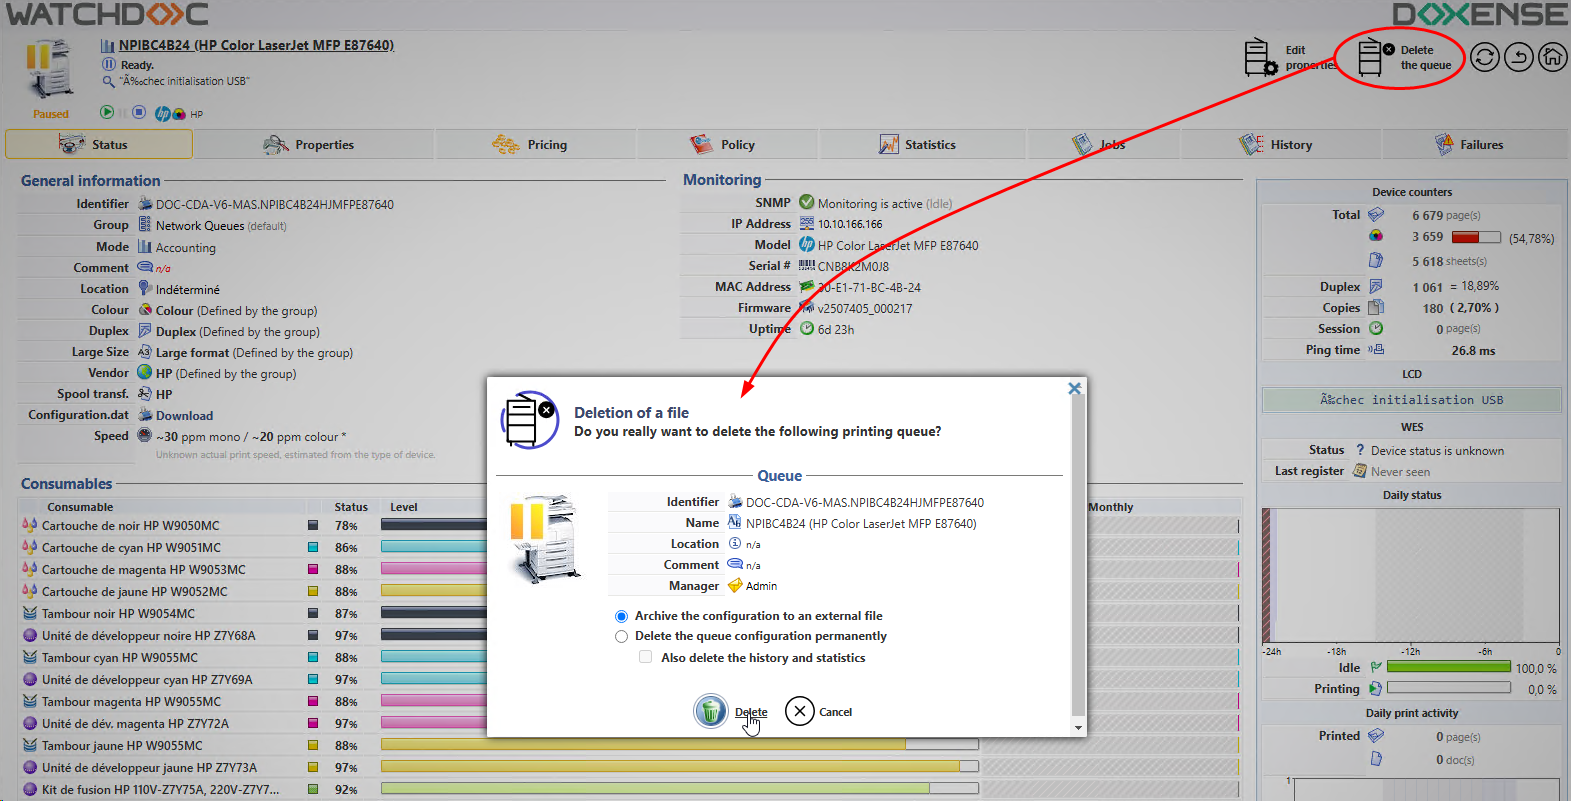The image size is (1571, 801).
Task: Click the Printing 0% progress bar
Action: click(1449, 688)
